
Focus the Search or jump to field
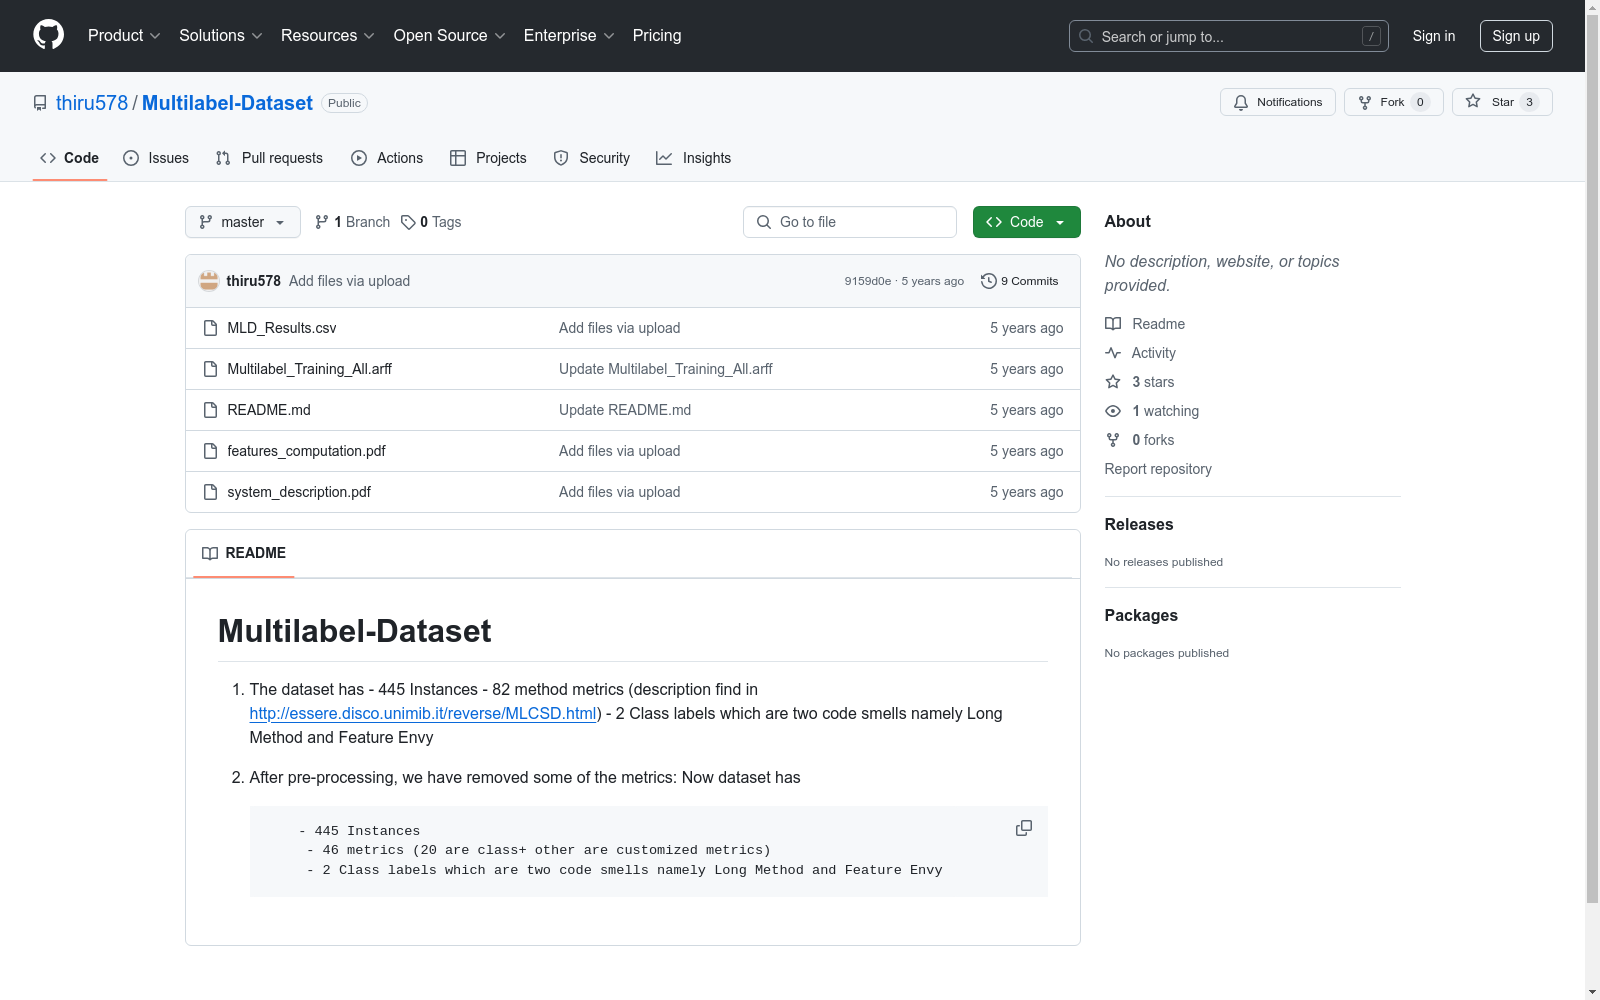coord(1229,36)
